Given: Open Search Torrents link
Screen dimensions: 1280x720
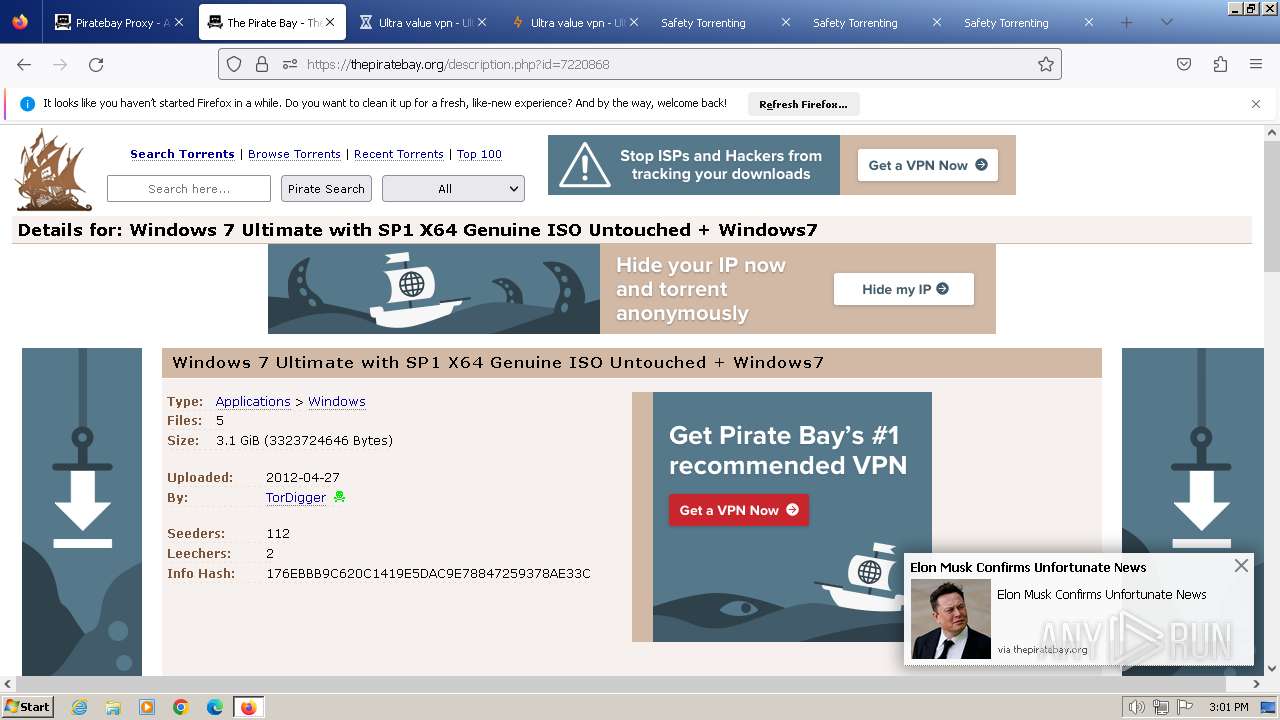Looking at the screenshot, I should click(x=182, y=154).
